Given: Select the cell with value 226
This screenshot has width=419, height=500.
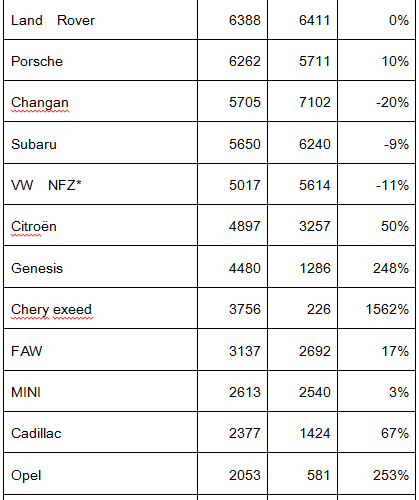Looking at the screenshot, I should pos(302,308).
